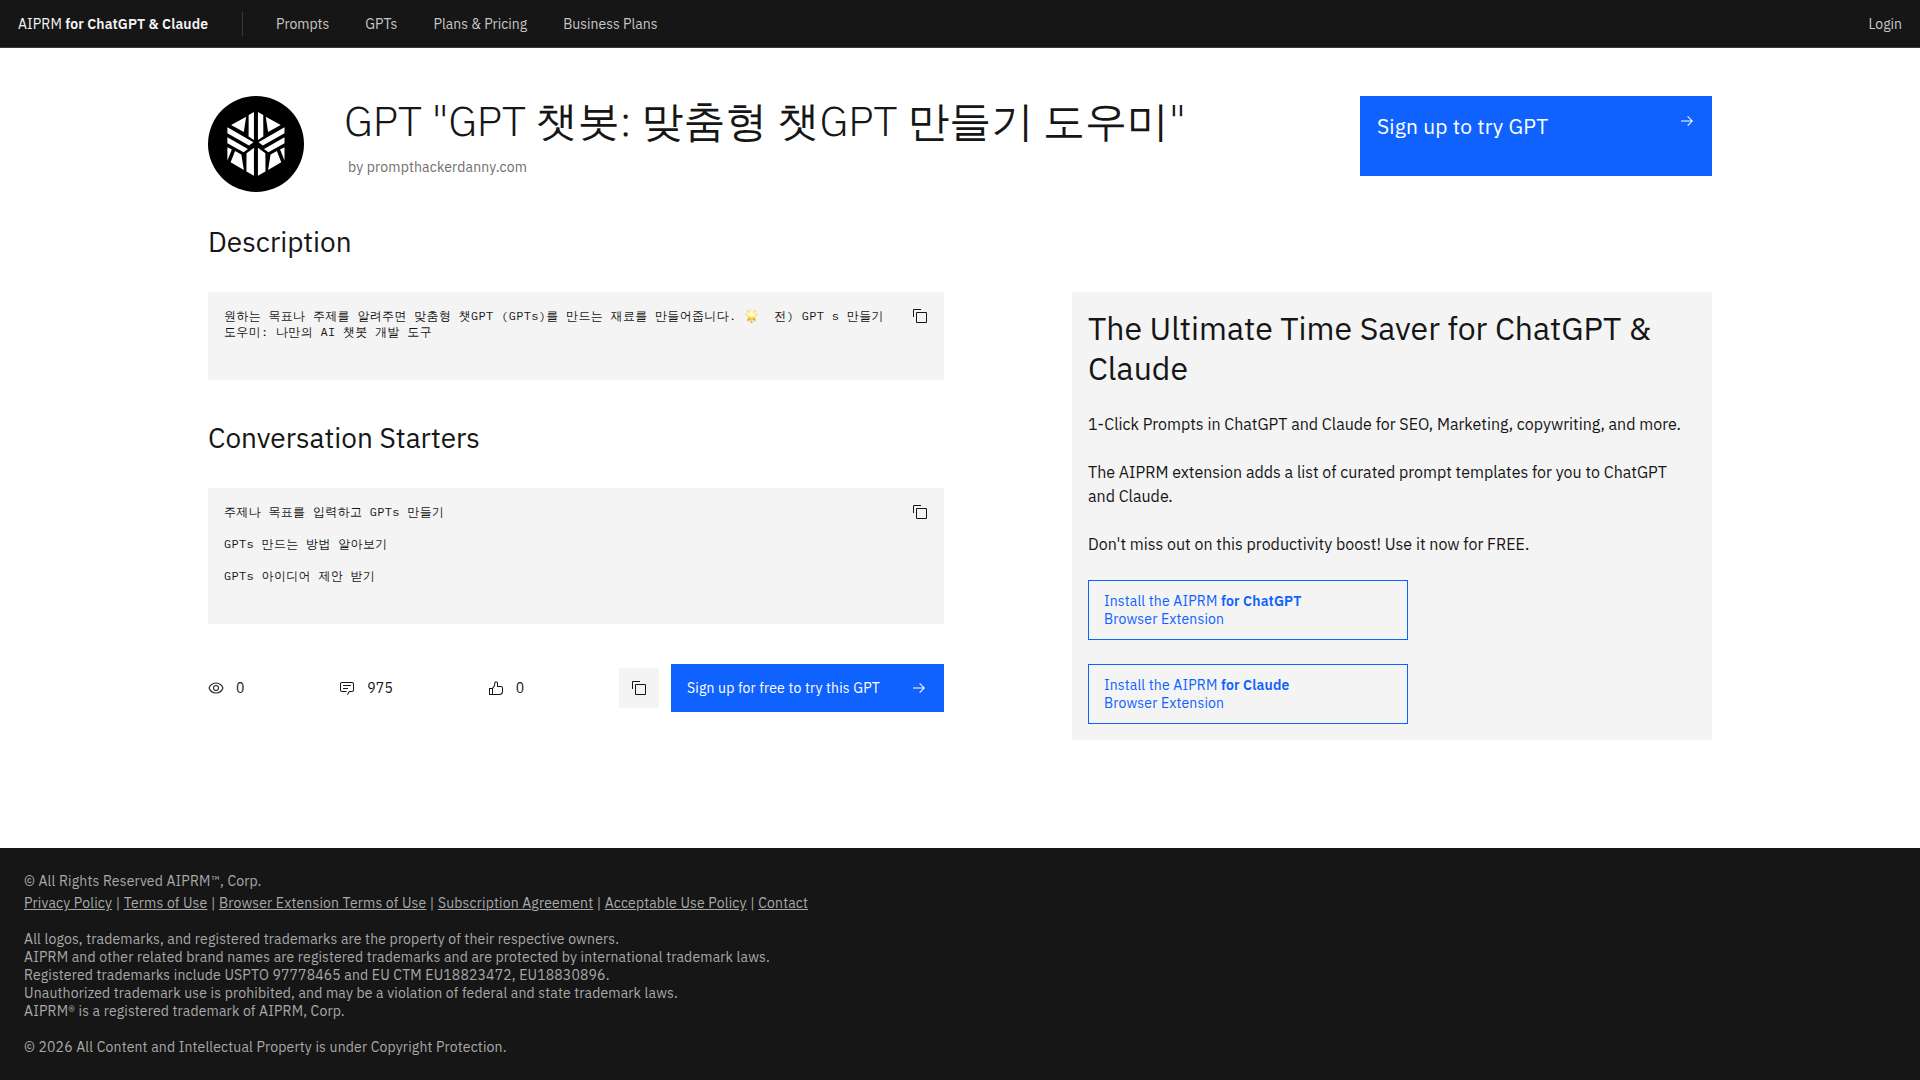Click the comment count 975
This screenshot has height=1080, width=1920.
[380, 688]
